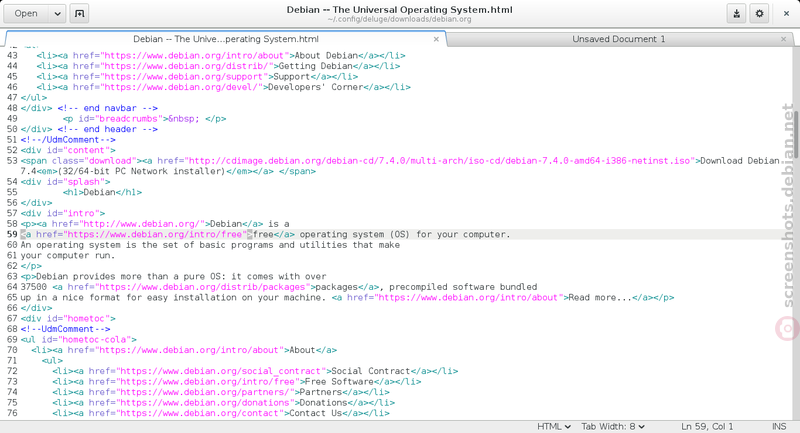The image size is (800, 433).
Task: Click the 'end header' comment
Action: [108, 129]
